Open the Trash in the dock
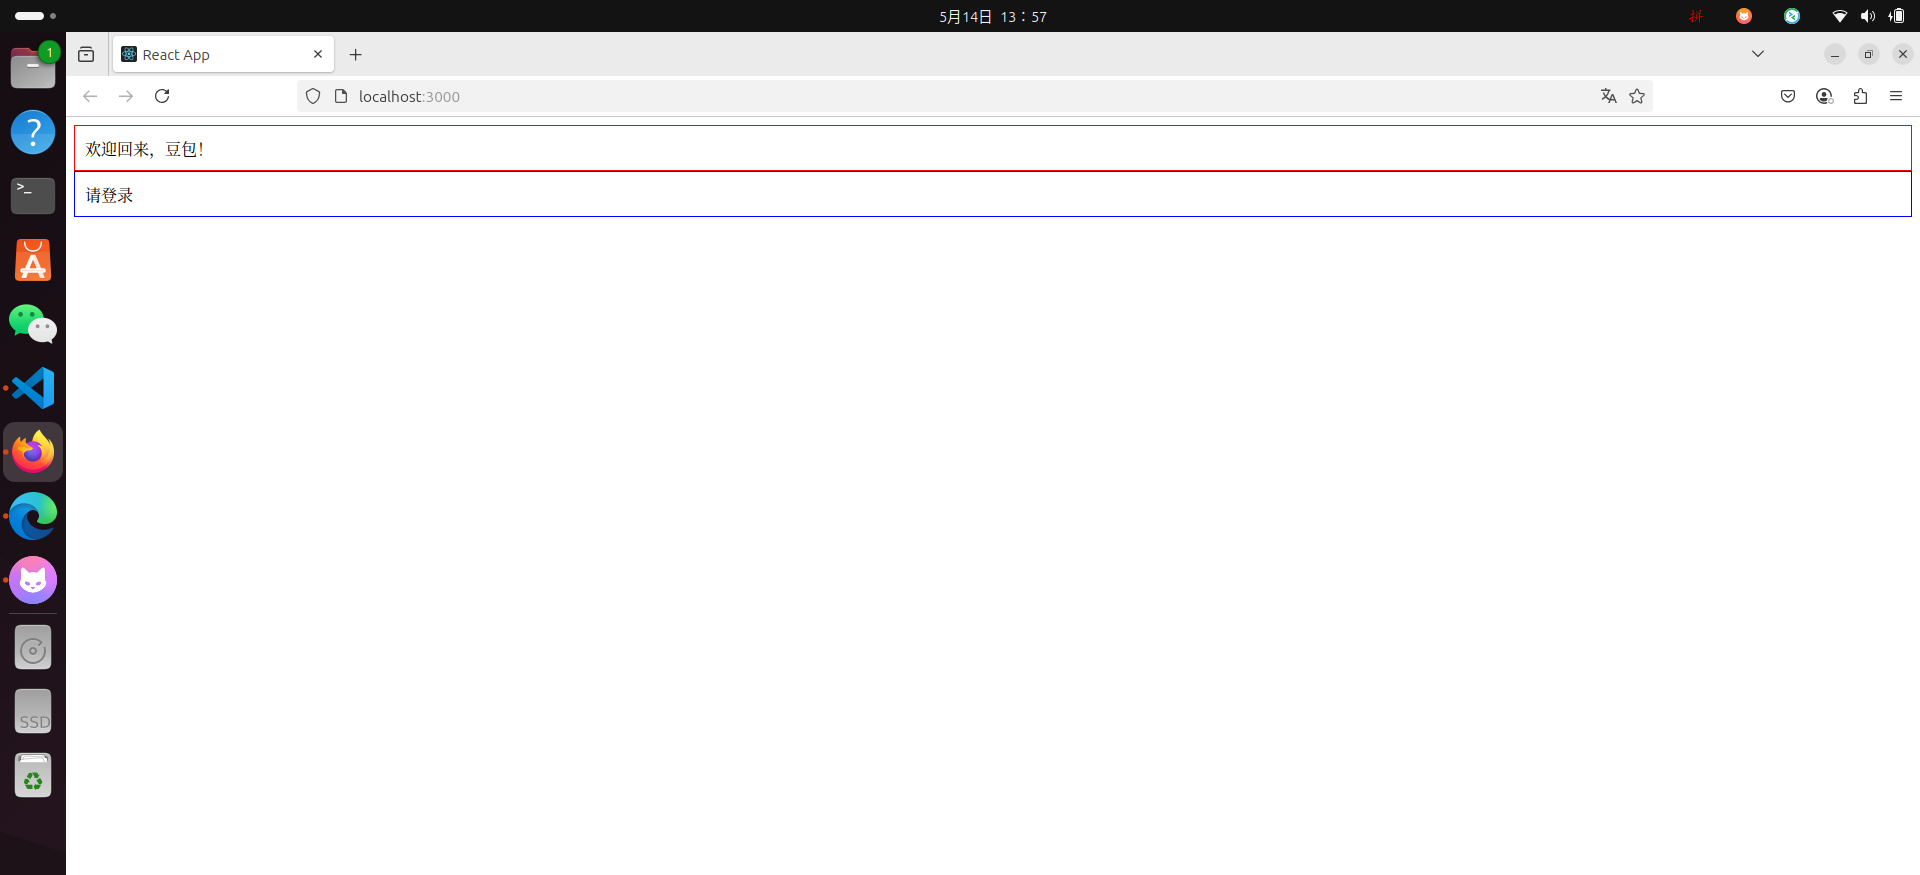The image size is (1920, 875). pos(33,776)
